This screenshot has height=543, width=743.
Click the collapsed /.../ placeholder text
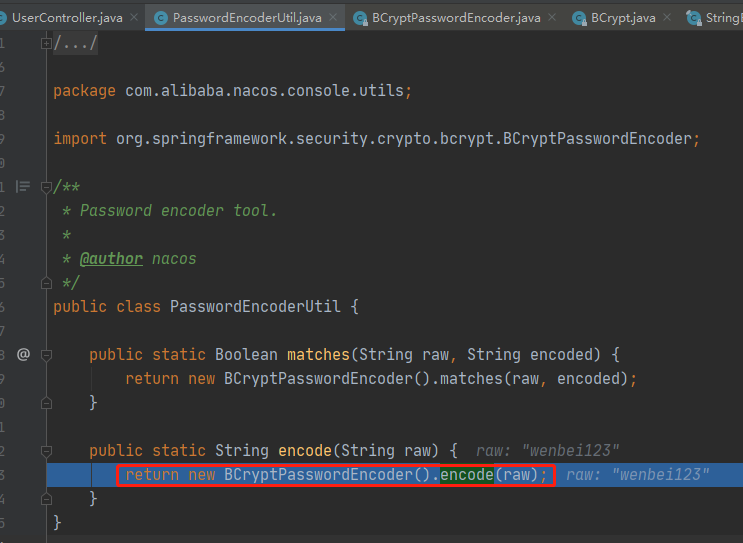tap(75, 43)
